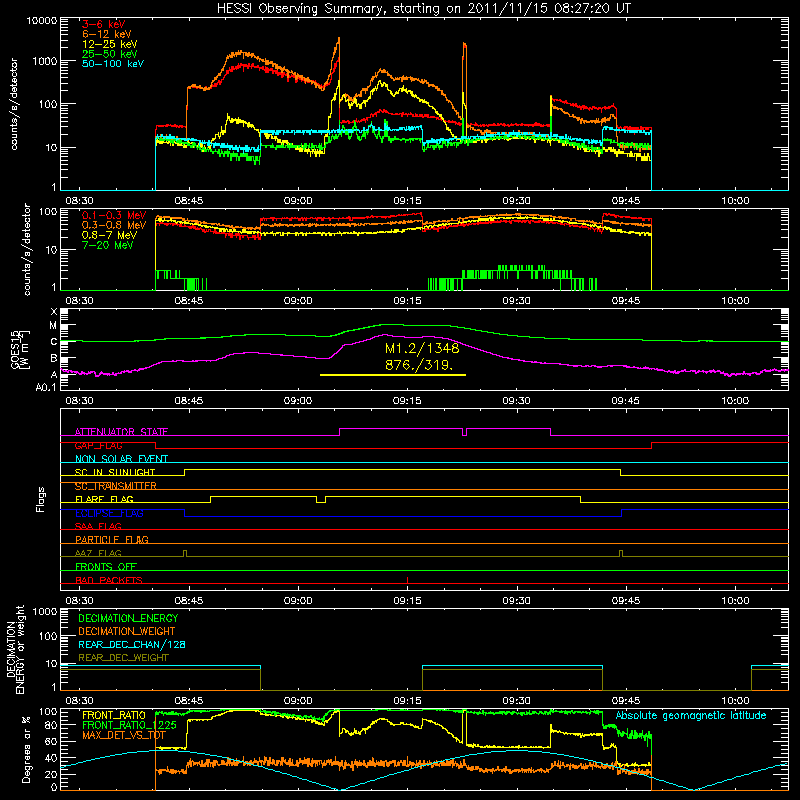Click the 08:45 time label under the top panel
800x800 pixels.
[189, 201]
